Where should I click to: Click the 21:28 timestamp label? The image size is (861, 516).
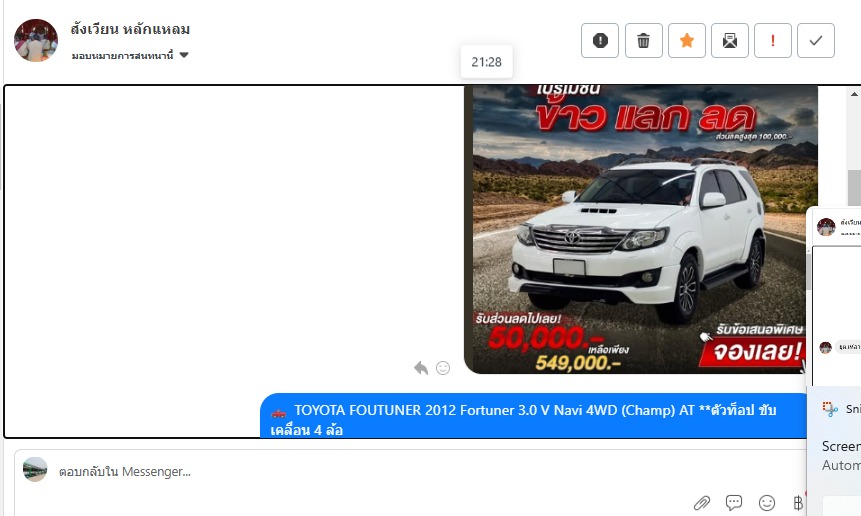pyautogui.click(x=487, y=62)
